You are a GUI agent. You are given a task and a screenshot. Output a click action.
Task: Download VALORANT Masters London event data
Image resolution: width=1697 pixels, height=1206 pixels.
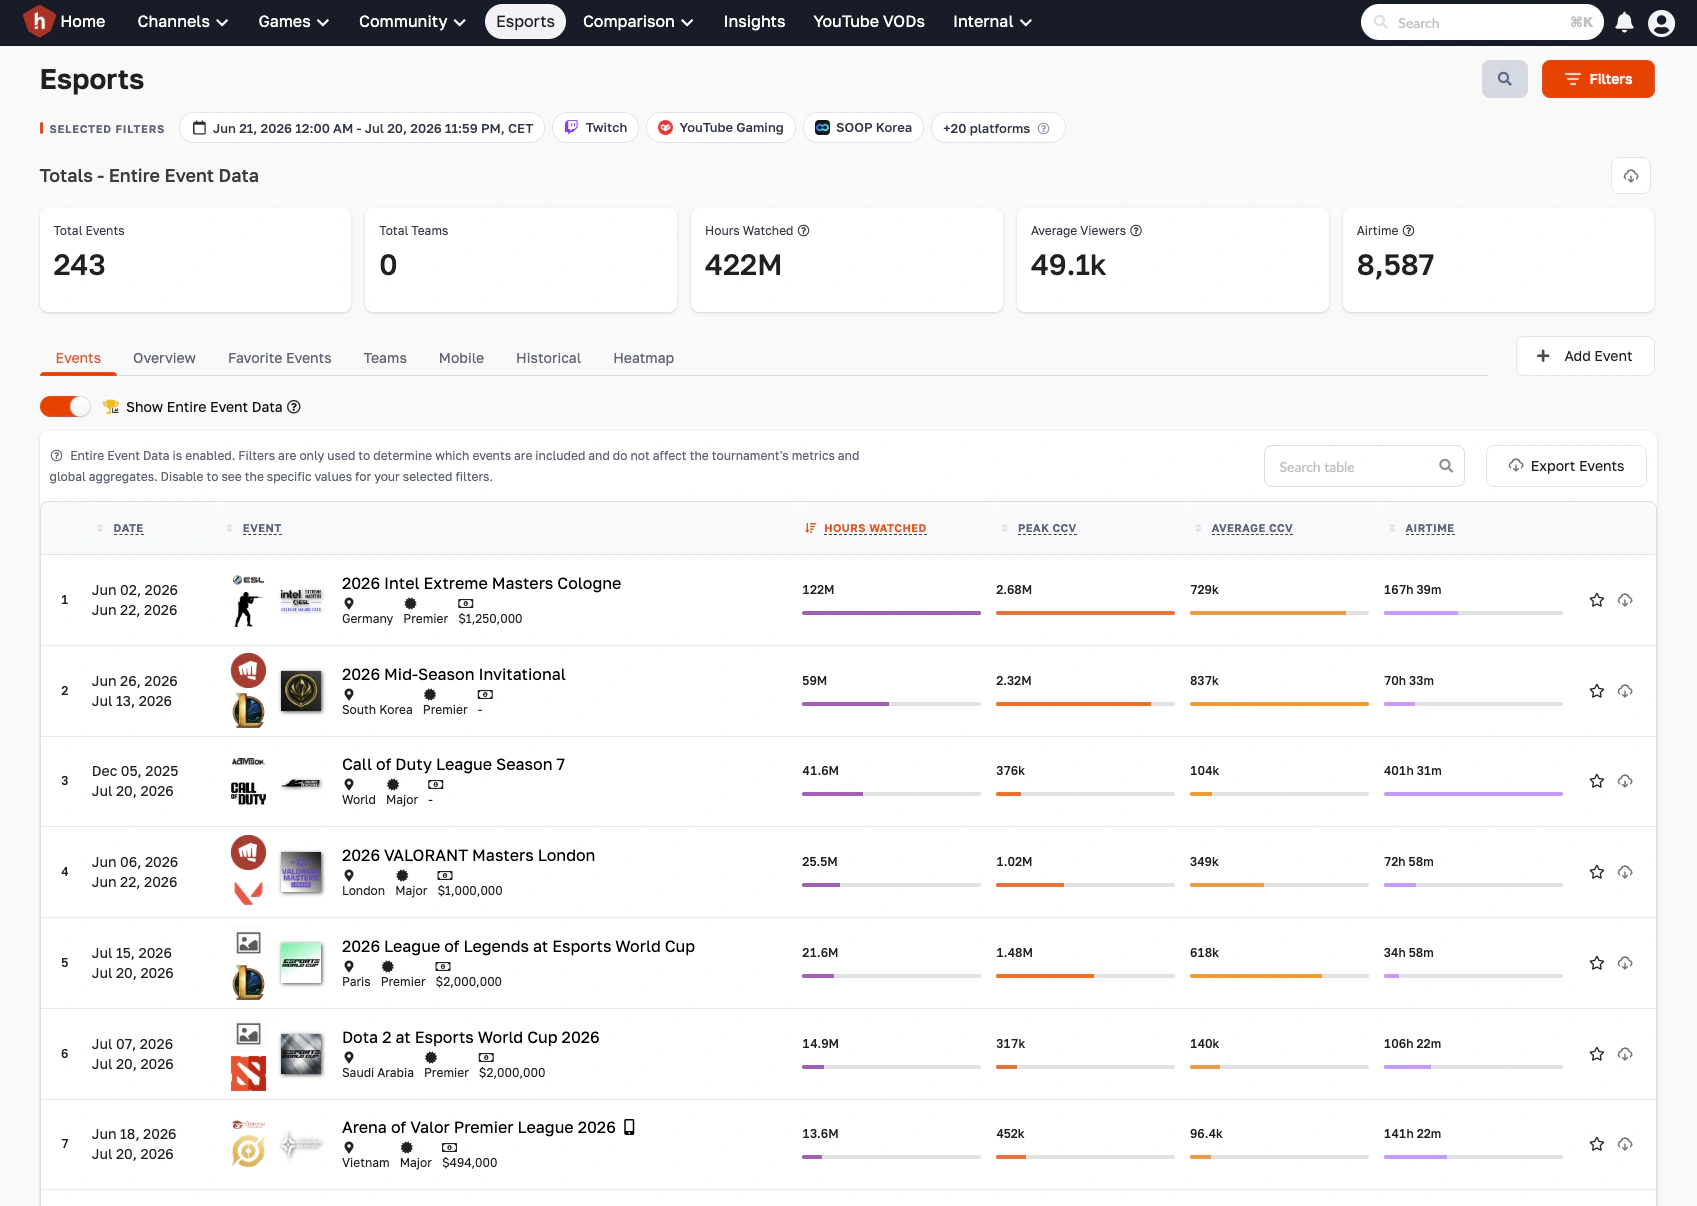click(x=1625, y=872)
